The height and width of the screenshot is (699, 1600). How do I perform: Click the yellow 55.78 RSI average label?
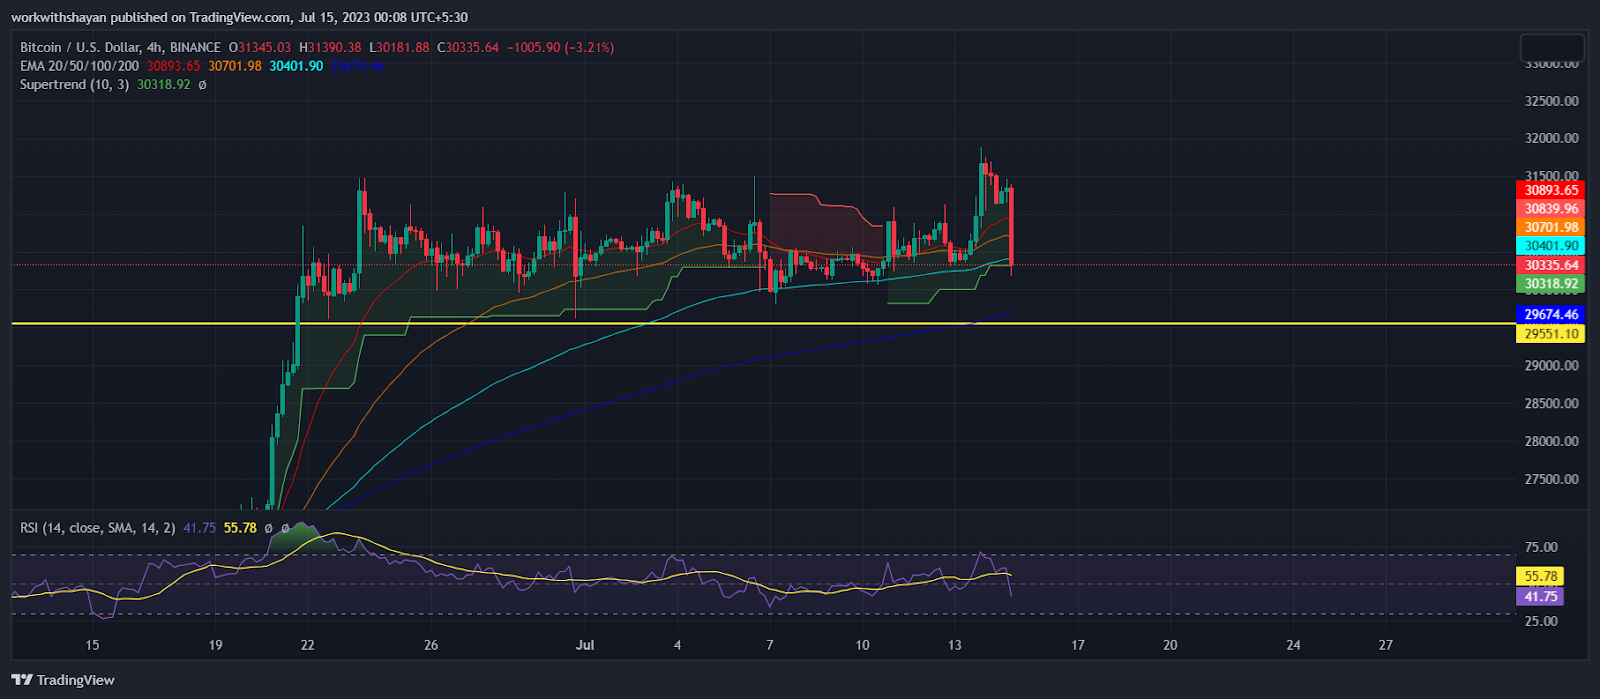(x=1540, y=576)
